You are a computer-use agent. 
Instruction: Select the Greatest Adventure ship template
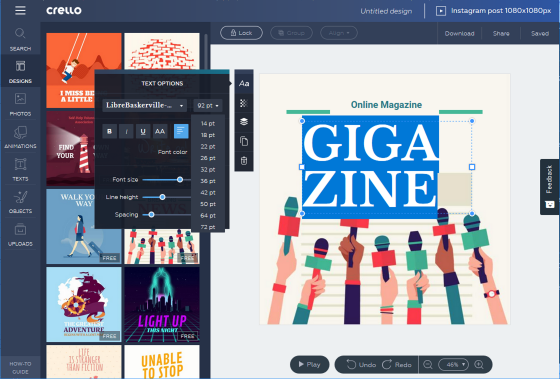pos(84,304)
